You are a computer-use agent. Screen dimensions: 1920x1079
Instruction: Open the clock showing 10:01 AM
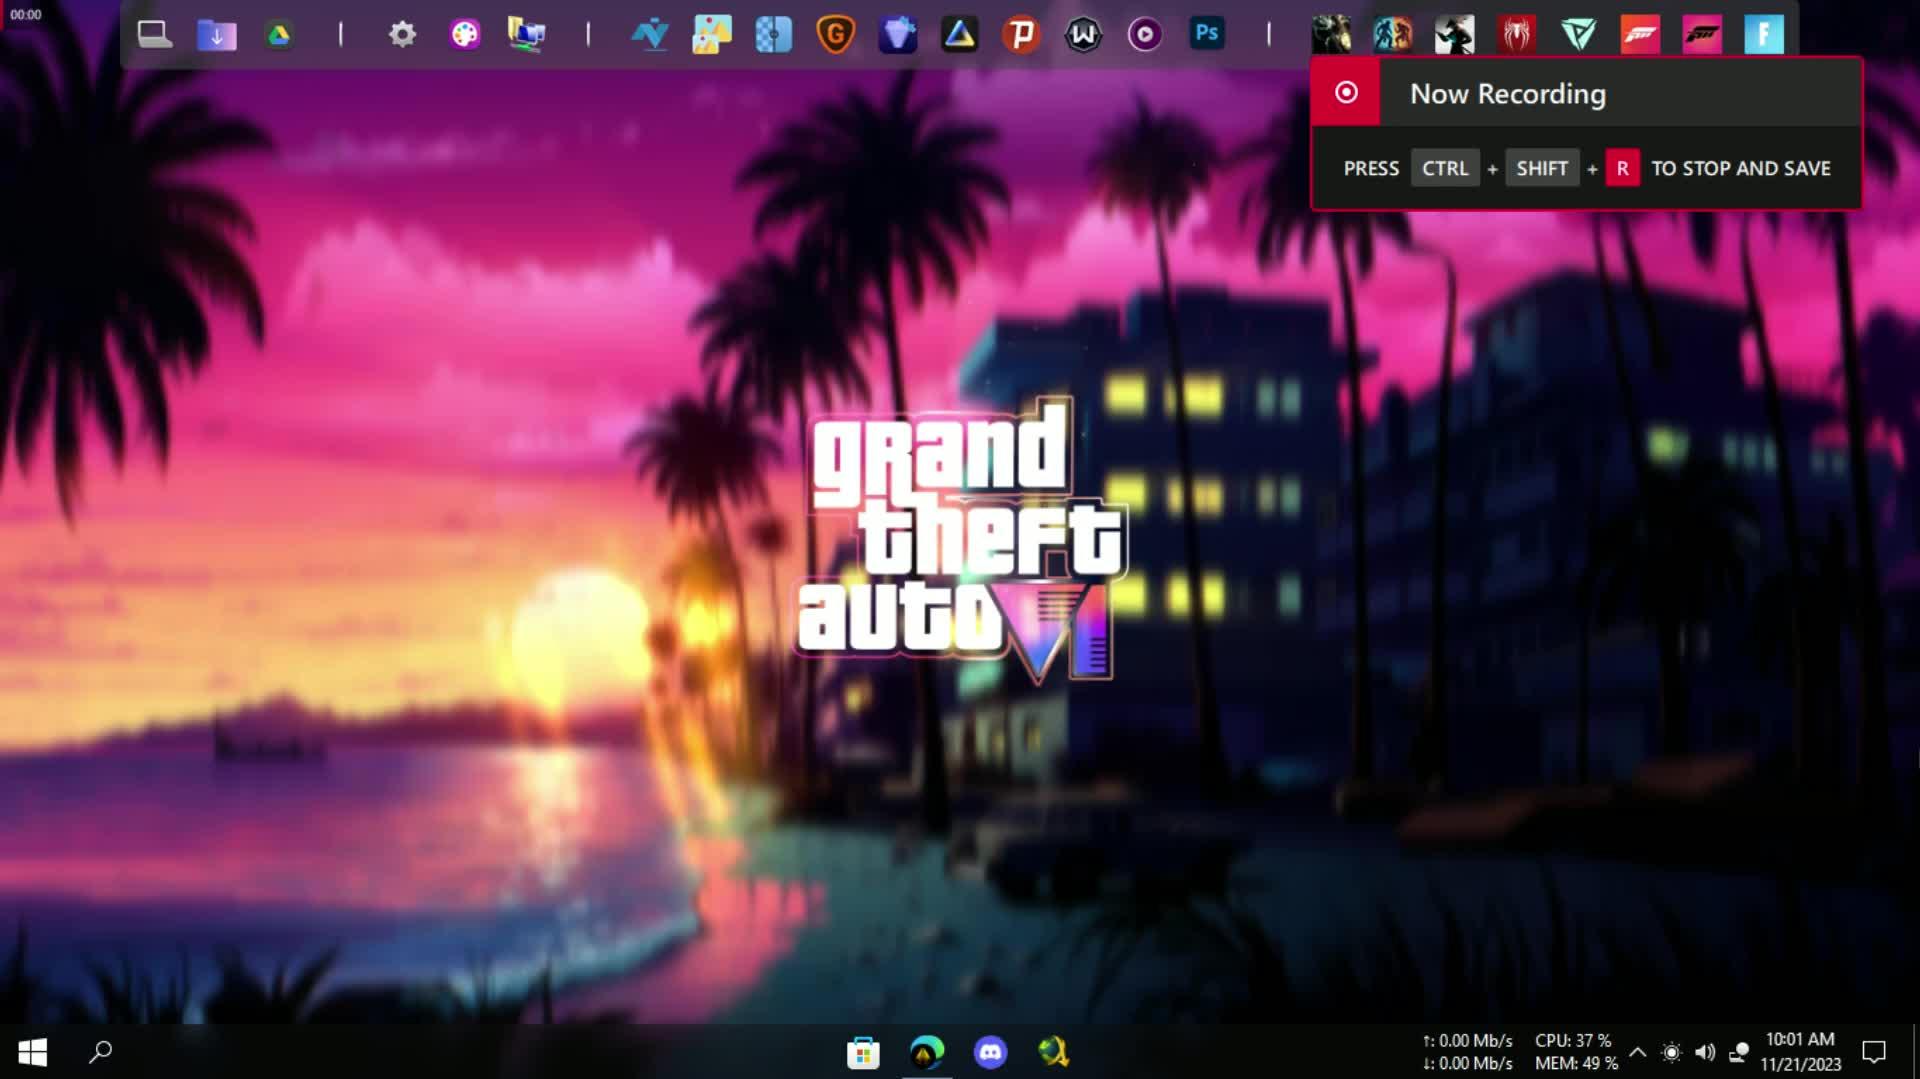coord(1800,1052)
